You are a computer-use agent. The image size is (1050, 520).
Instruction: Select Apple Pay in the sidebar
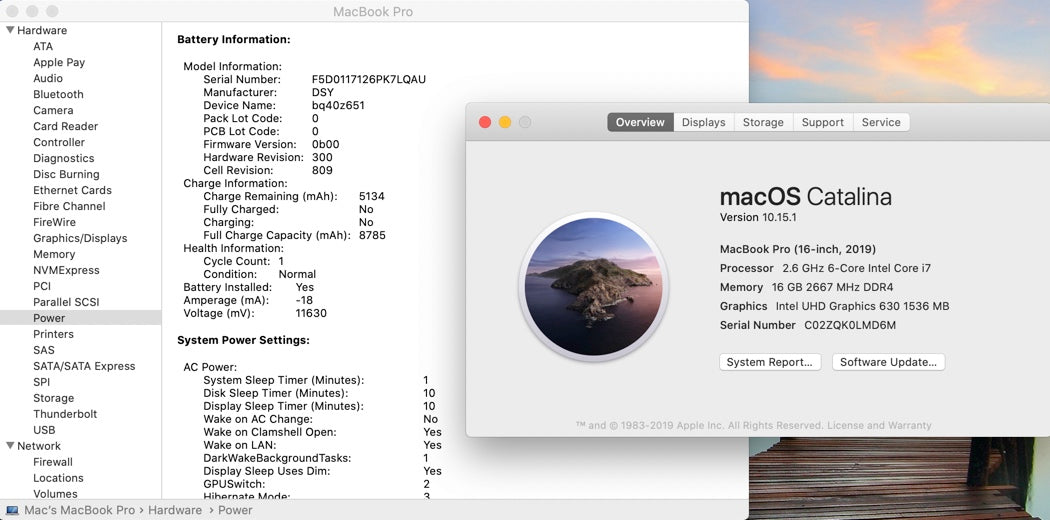pyautogui.click(x=59, y=62)
